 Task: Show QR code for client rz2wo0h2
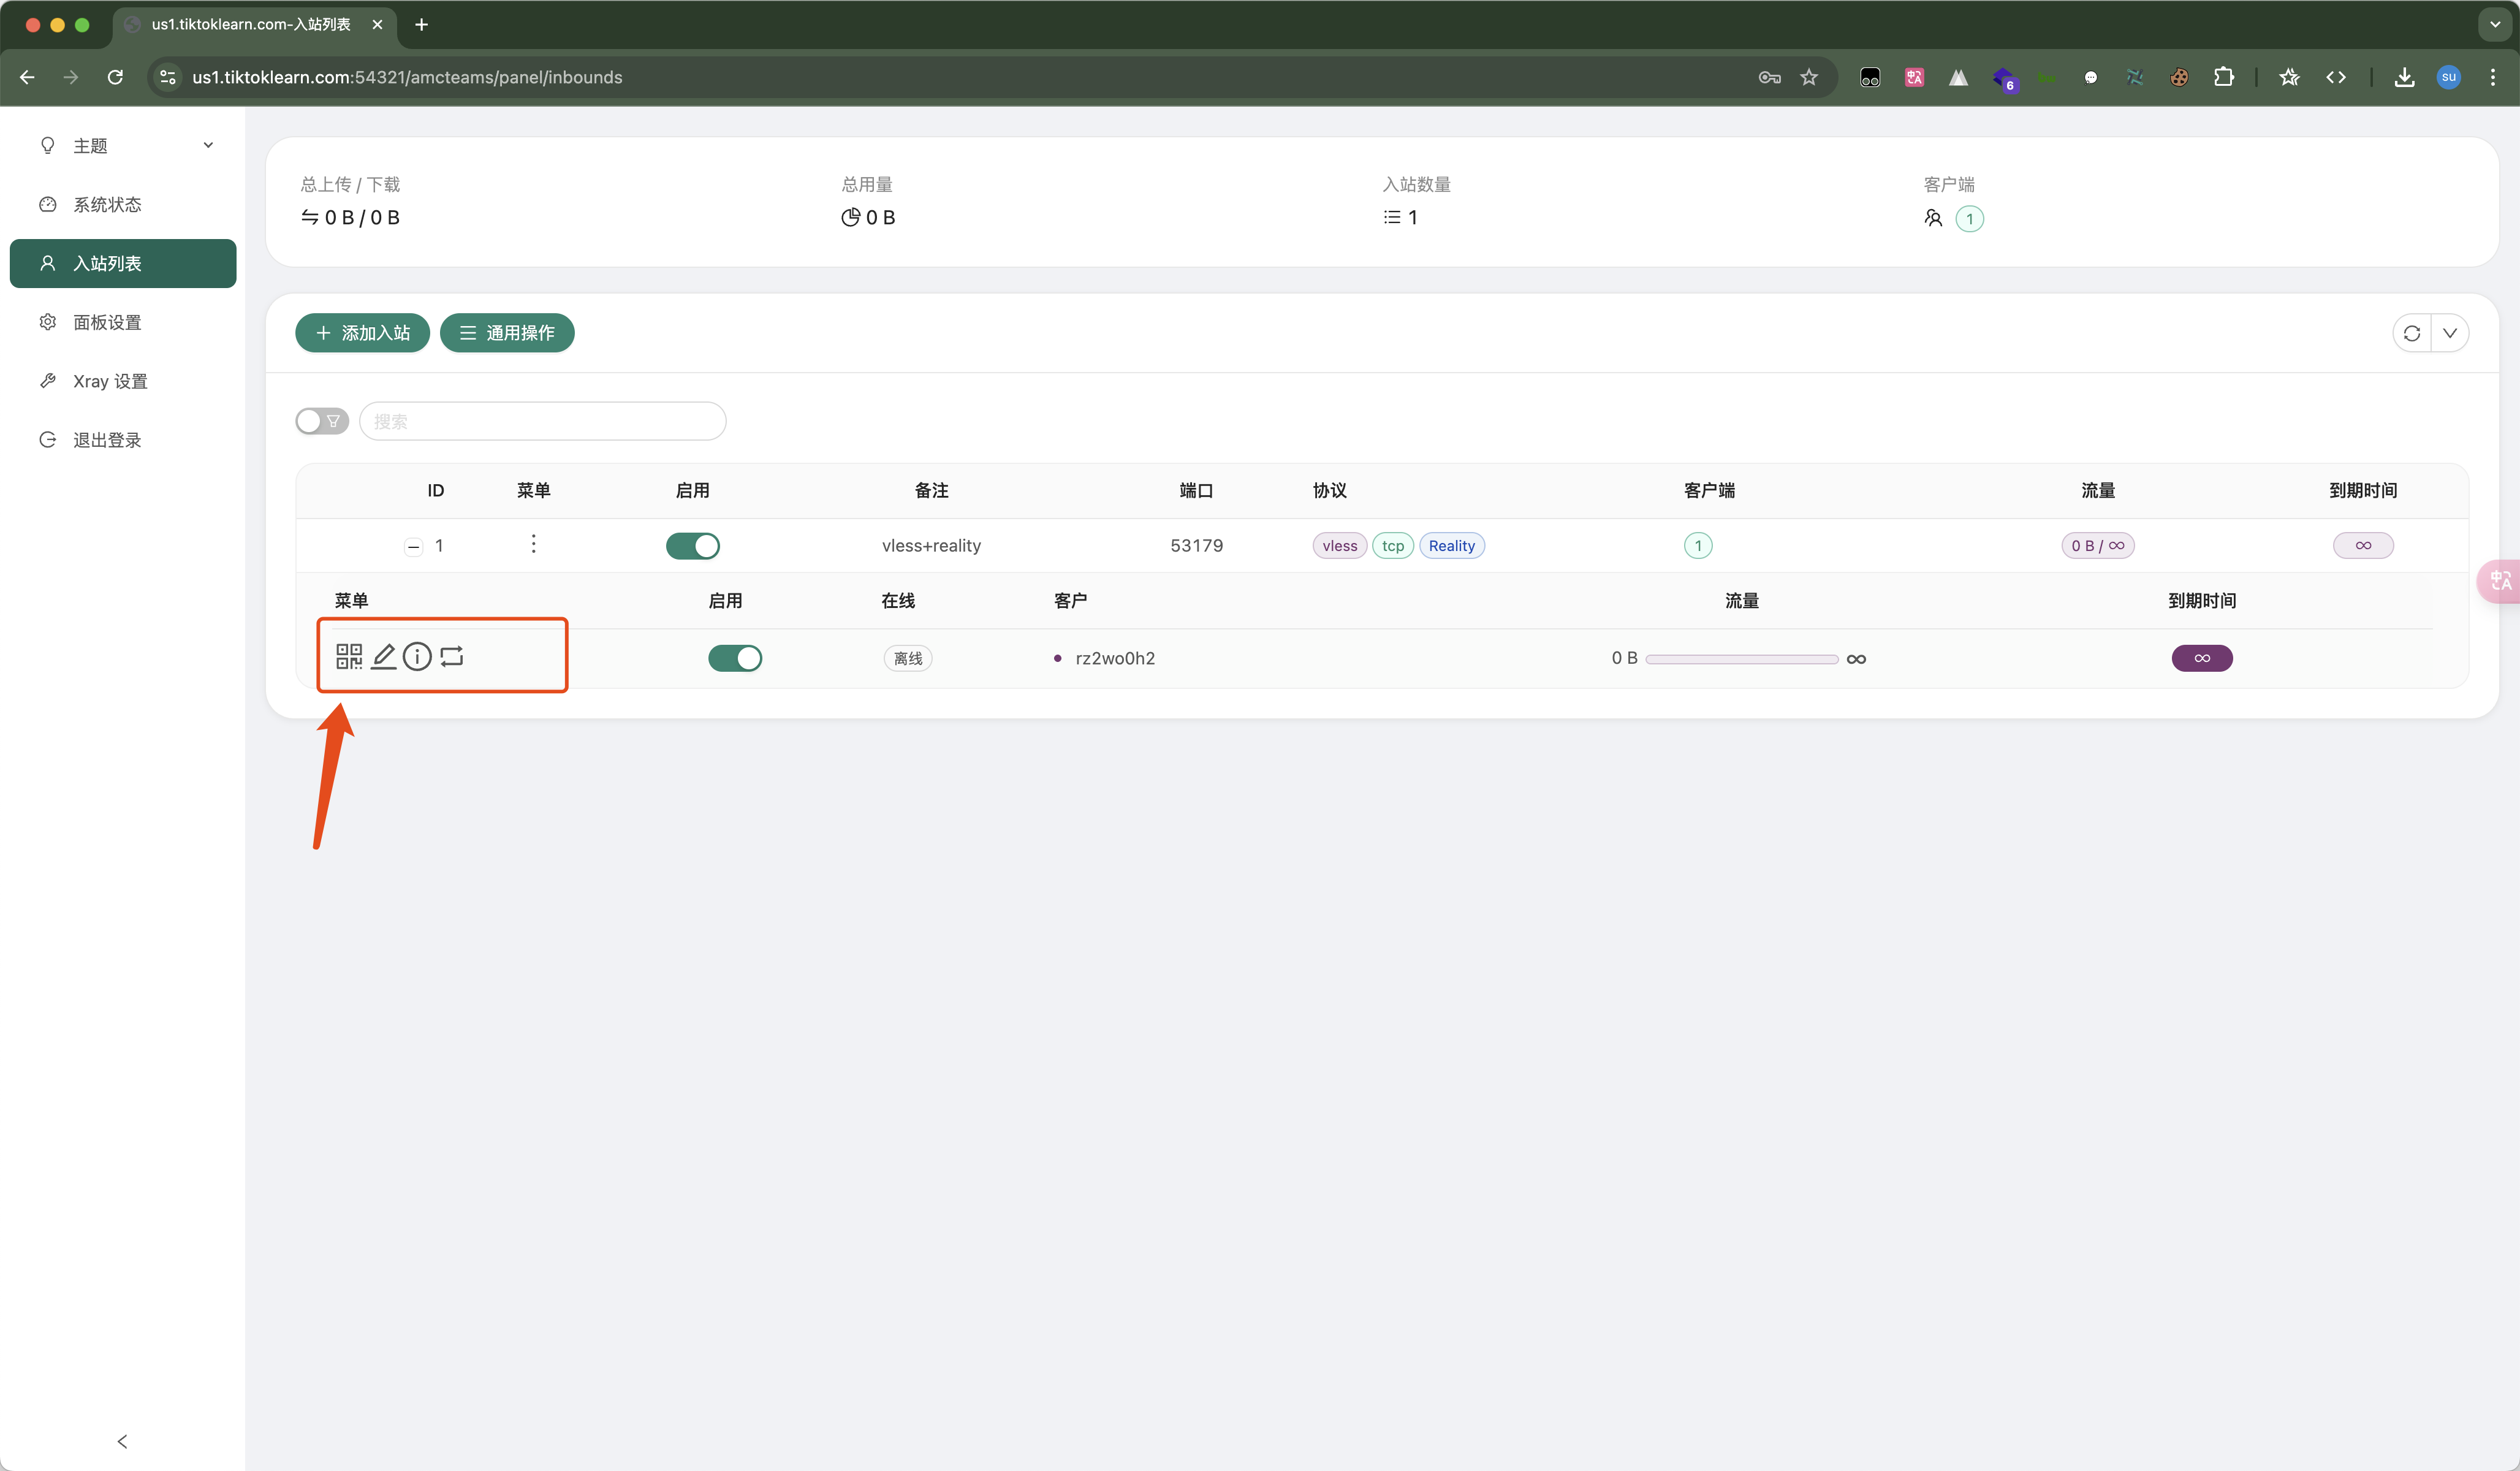[349, 656]
